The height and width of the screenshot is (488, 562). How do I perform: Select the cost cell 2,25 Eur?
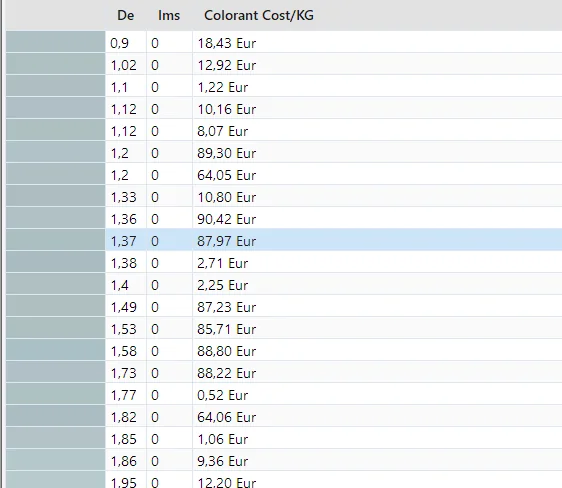(x=223, y=285)
